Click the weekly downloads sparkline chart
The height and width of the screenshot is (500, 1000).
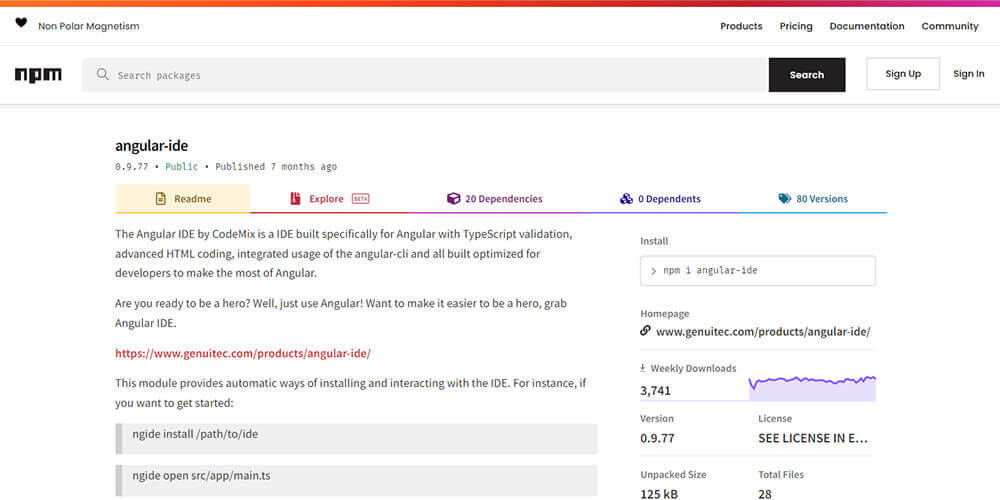812,387
